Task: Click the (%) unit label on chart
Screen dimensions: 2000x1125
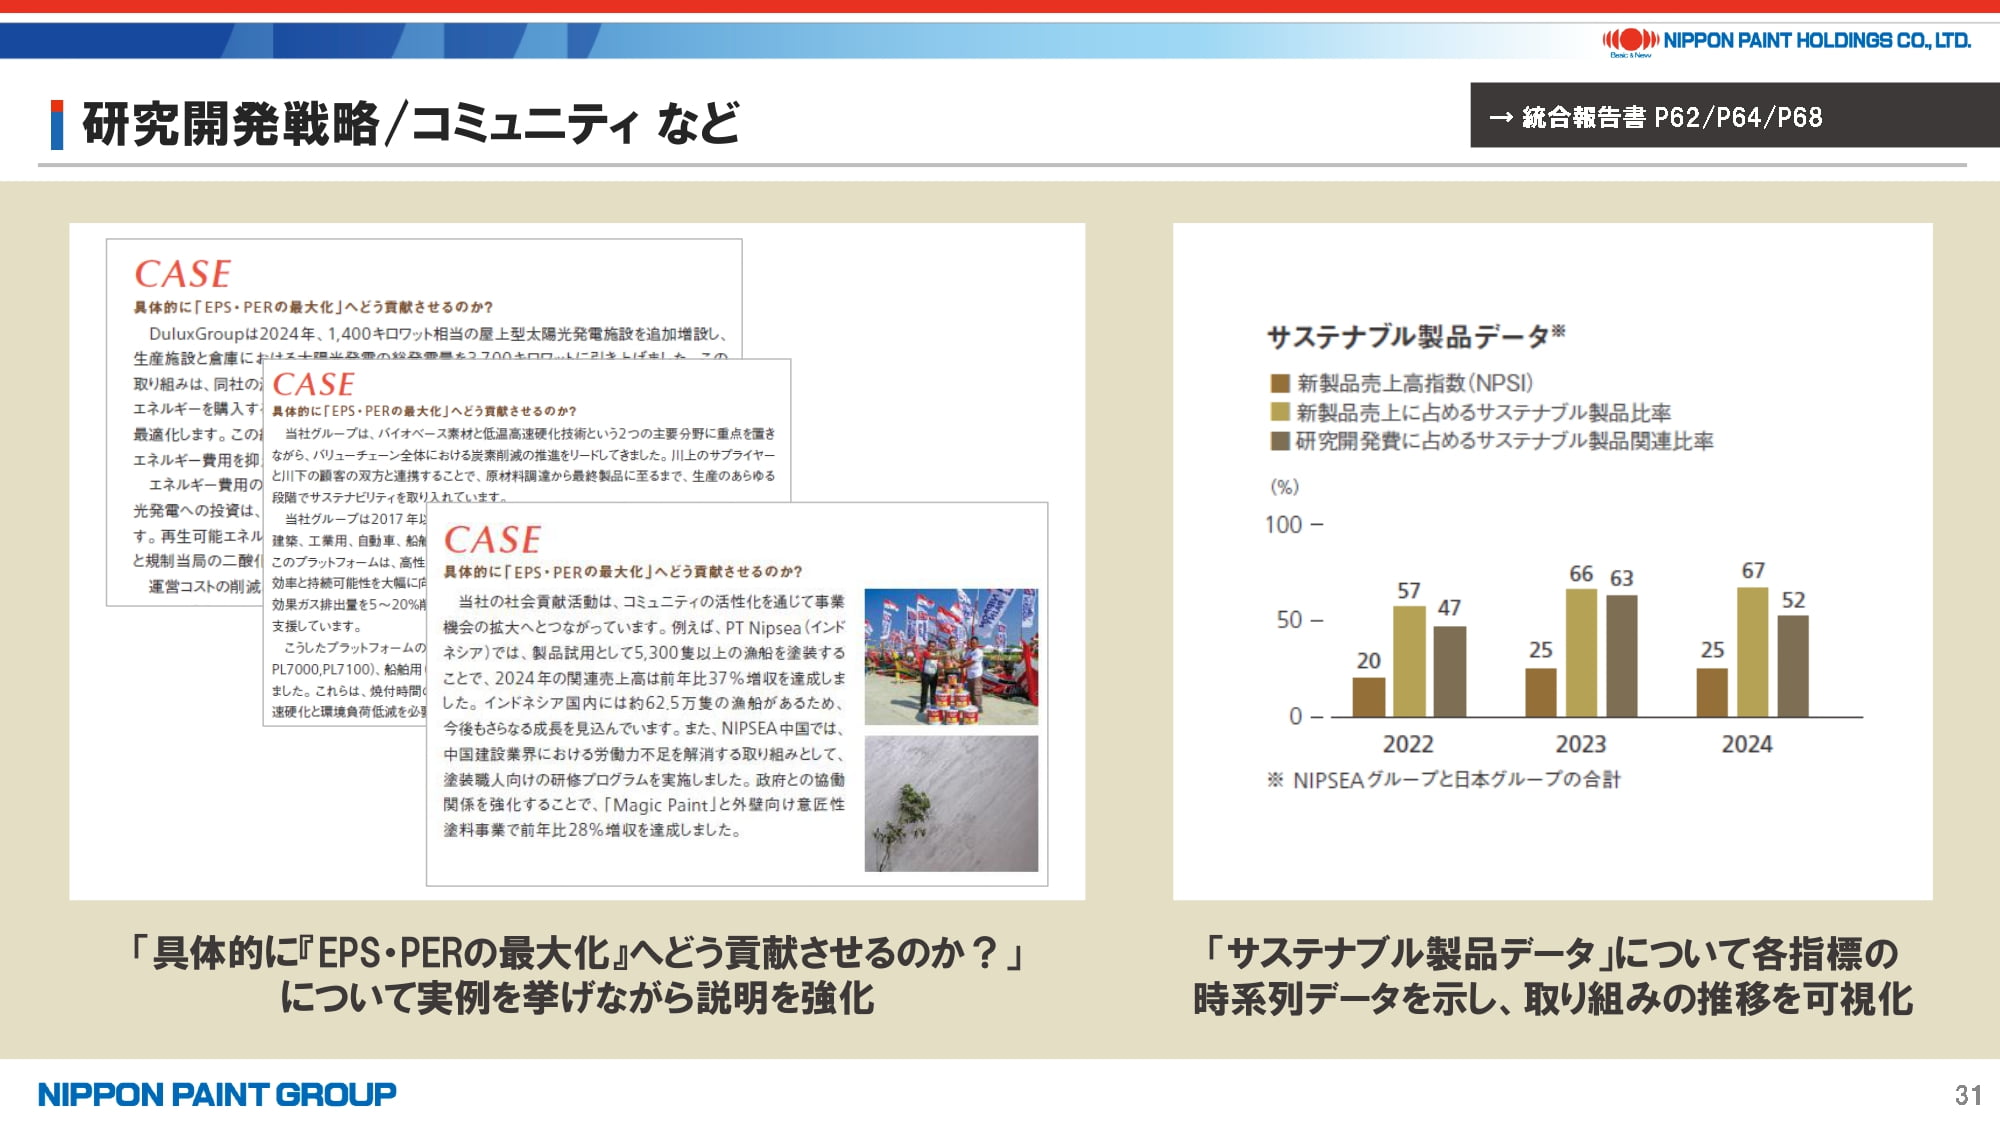Action: [x=1285, y=487]
